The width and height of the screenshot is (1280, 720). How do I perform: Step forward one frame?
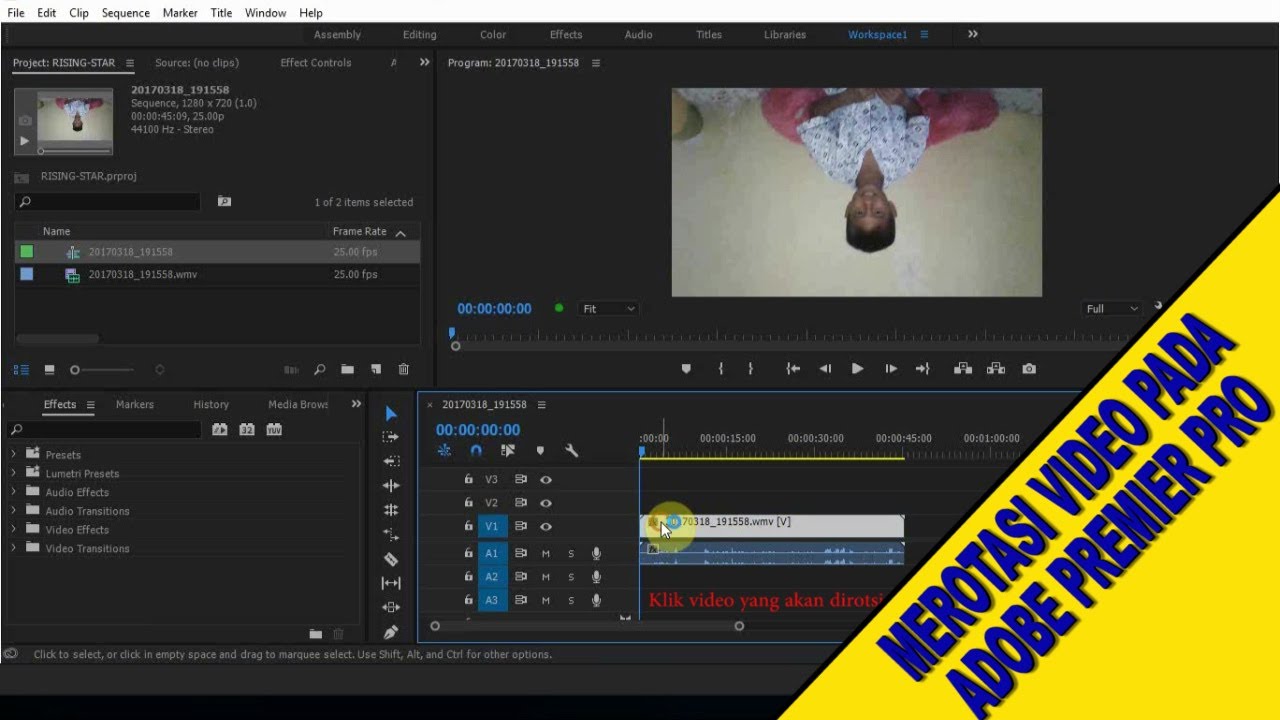(x=891, y=369)
